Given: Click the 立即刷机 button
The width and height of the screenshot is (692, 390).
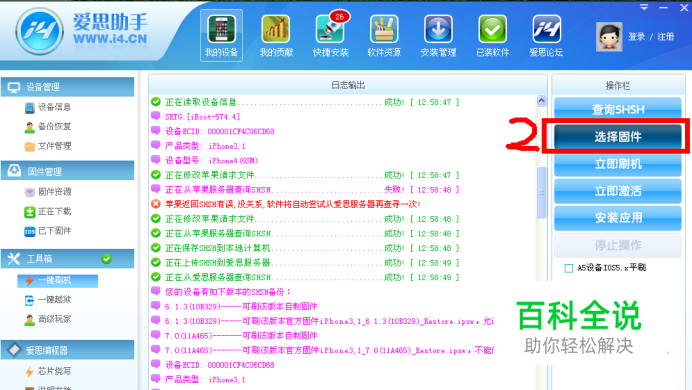Looking at the screenshot, I should coord(618,164).
